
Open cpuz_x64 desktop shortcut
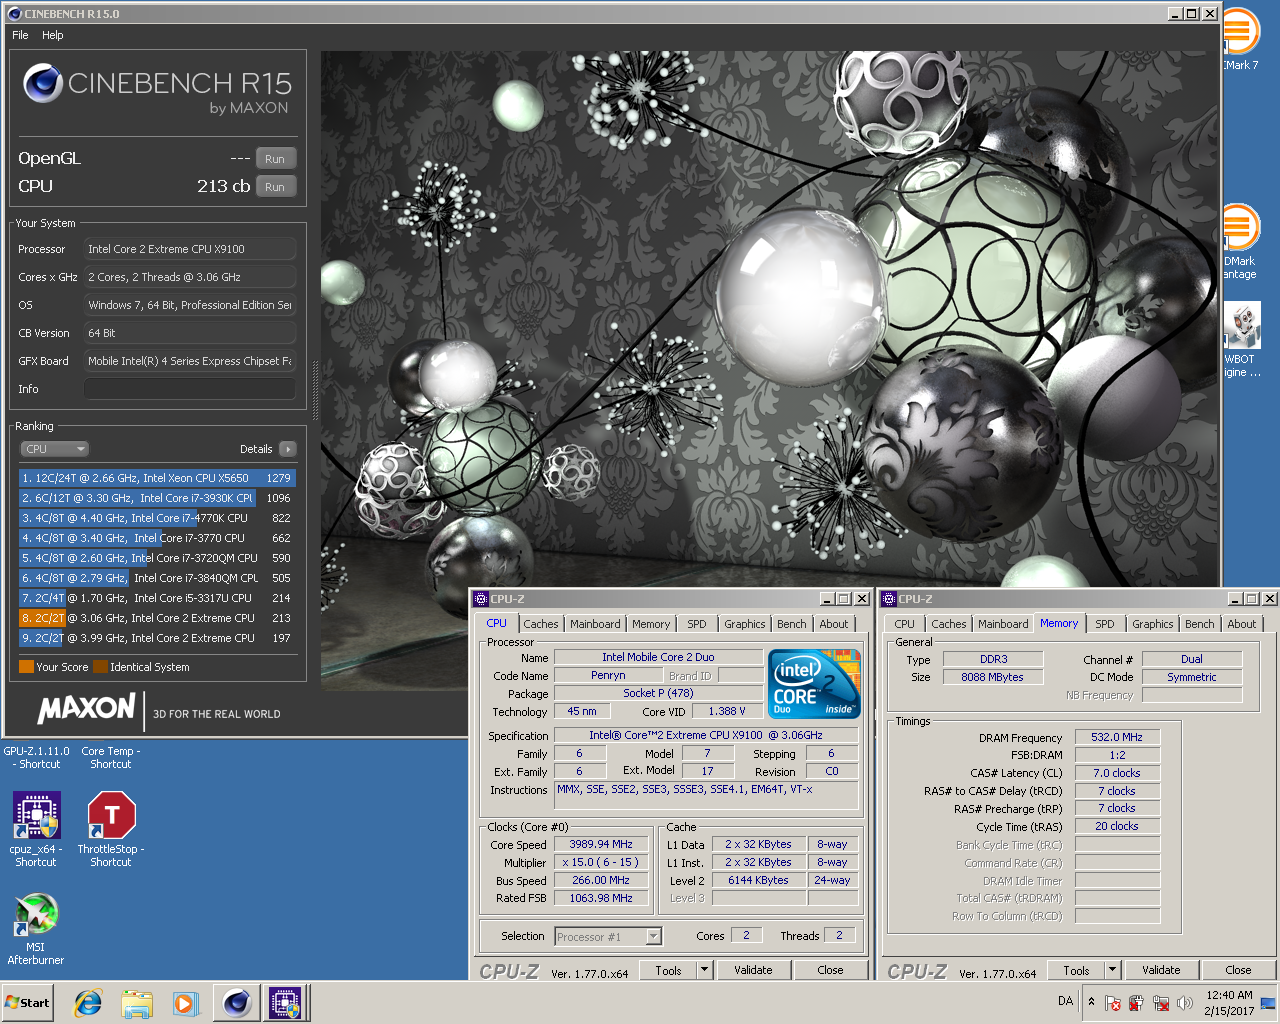(x=36, y=828)
